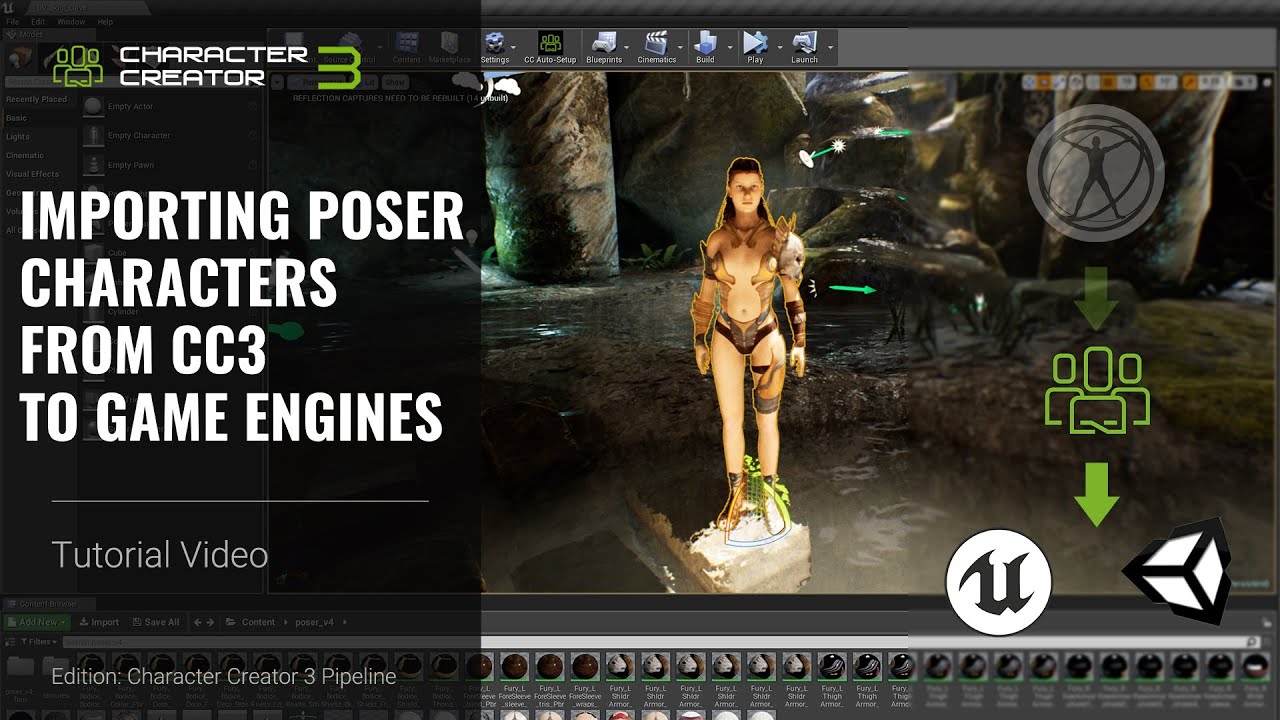Open the Settings toolbar button

[x=495, y=47]
